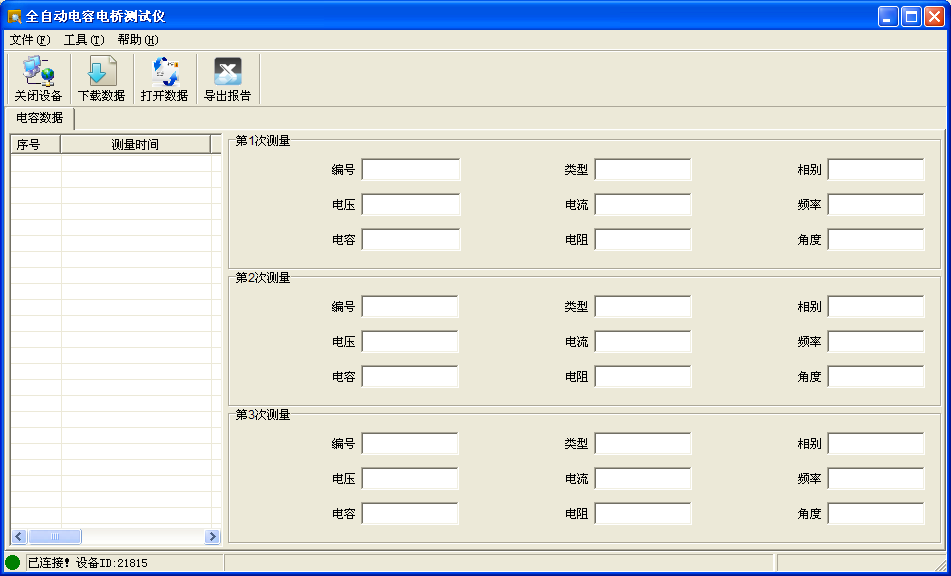Focus the 编号 field in 第2次测量
The image size is (951, 576).
(x=410, y=307)
